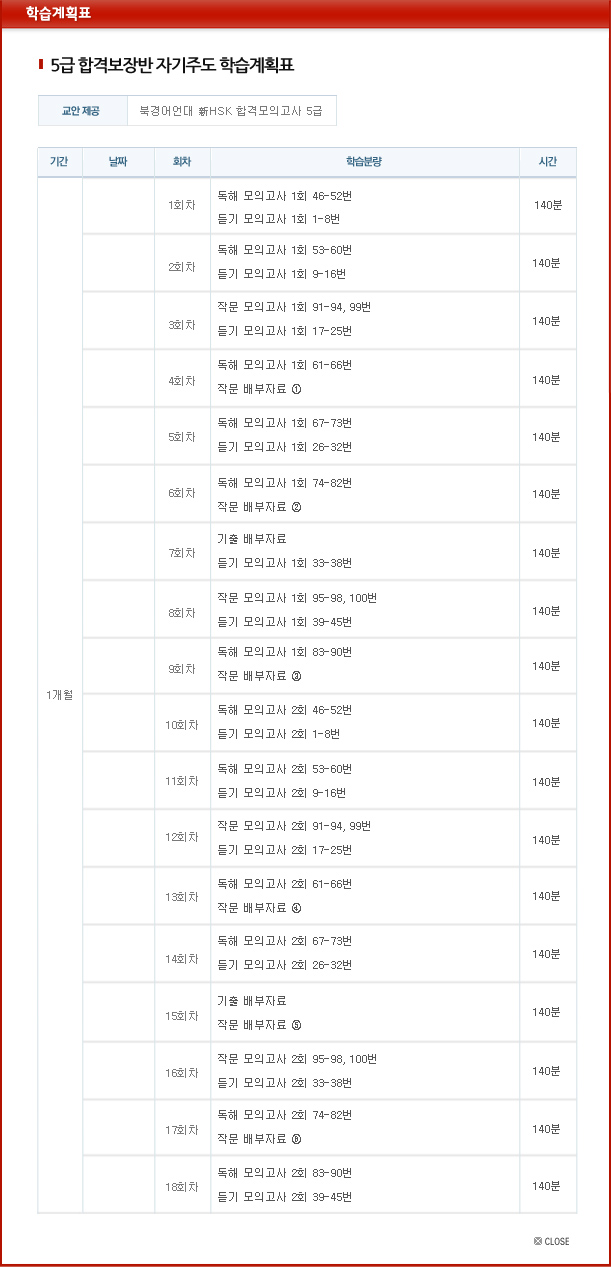This screenshot has height=1267, width=611.
Task: Click the CLOSE button at the bottom
Action: [557, 1241]
